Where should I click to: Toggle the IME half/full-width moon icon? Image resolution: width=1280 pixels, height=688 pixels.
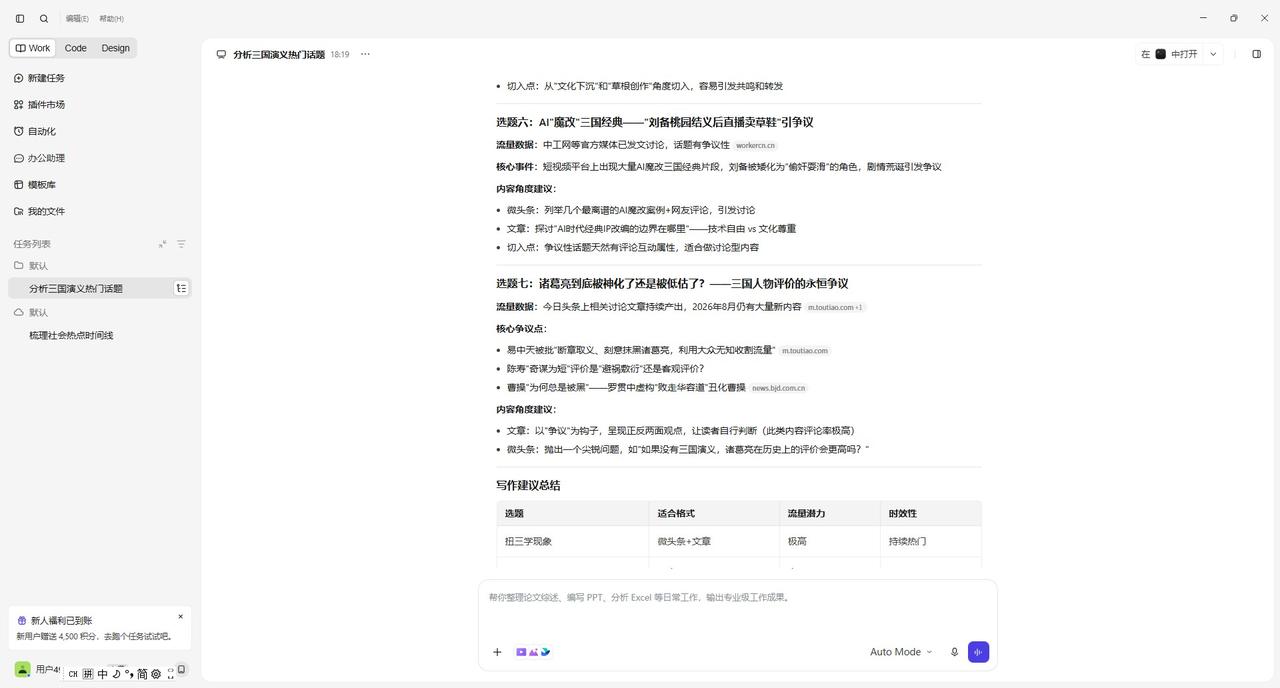(116, 674)
